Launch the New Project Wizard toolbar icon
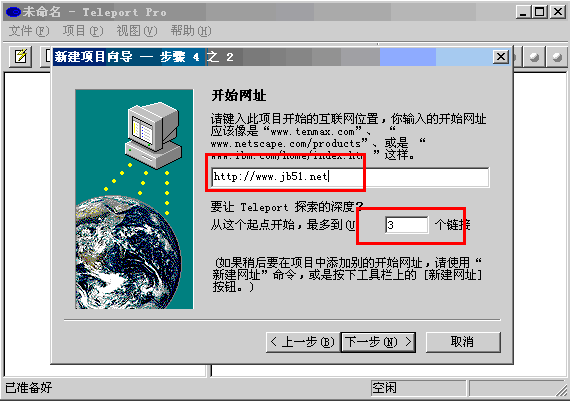Screen dimensions: 570x401 click(20, 56)
